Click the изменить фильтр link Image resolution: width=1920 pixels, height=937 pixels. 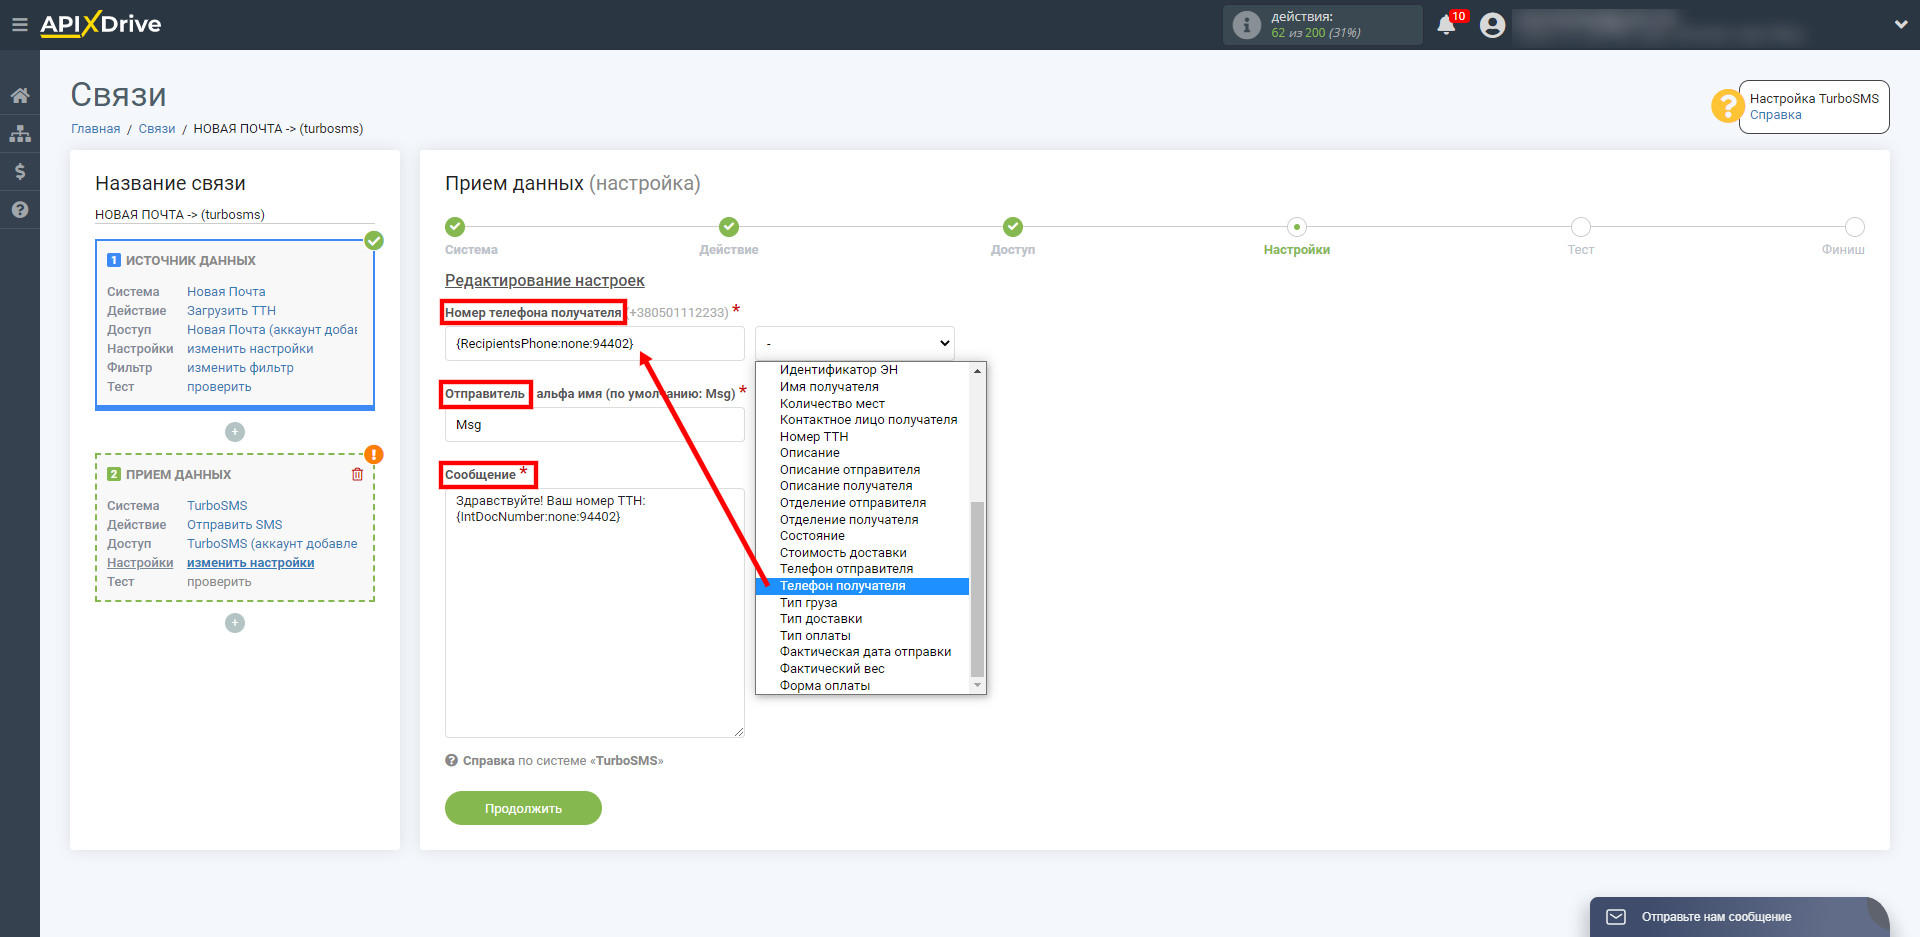click(x=240, y=368)
